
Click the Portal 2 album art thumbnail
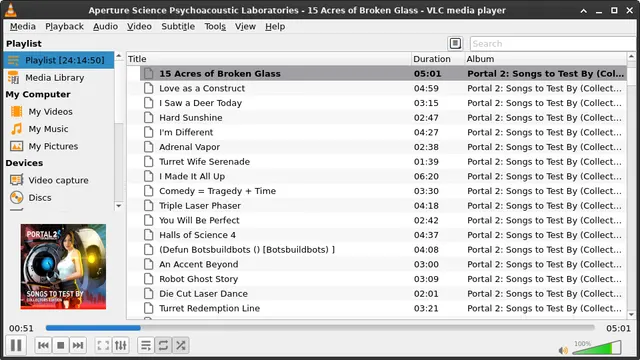click(x=63, y=267)
